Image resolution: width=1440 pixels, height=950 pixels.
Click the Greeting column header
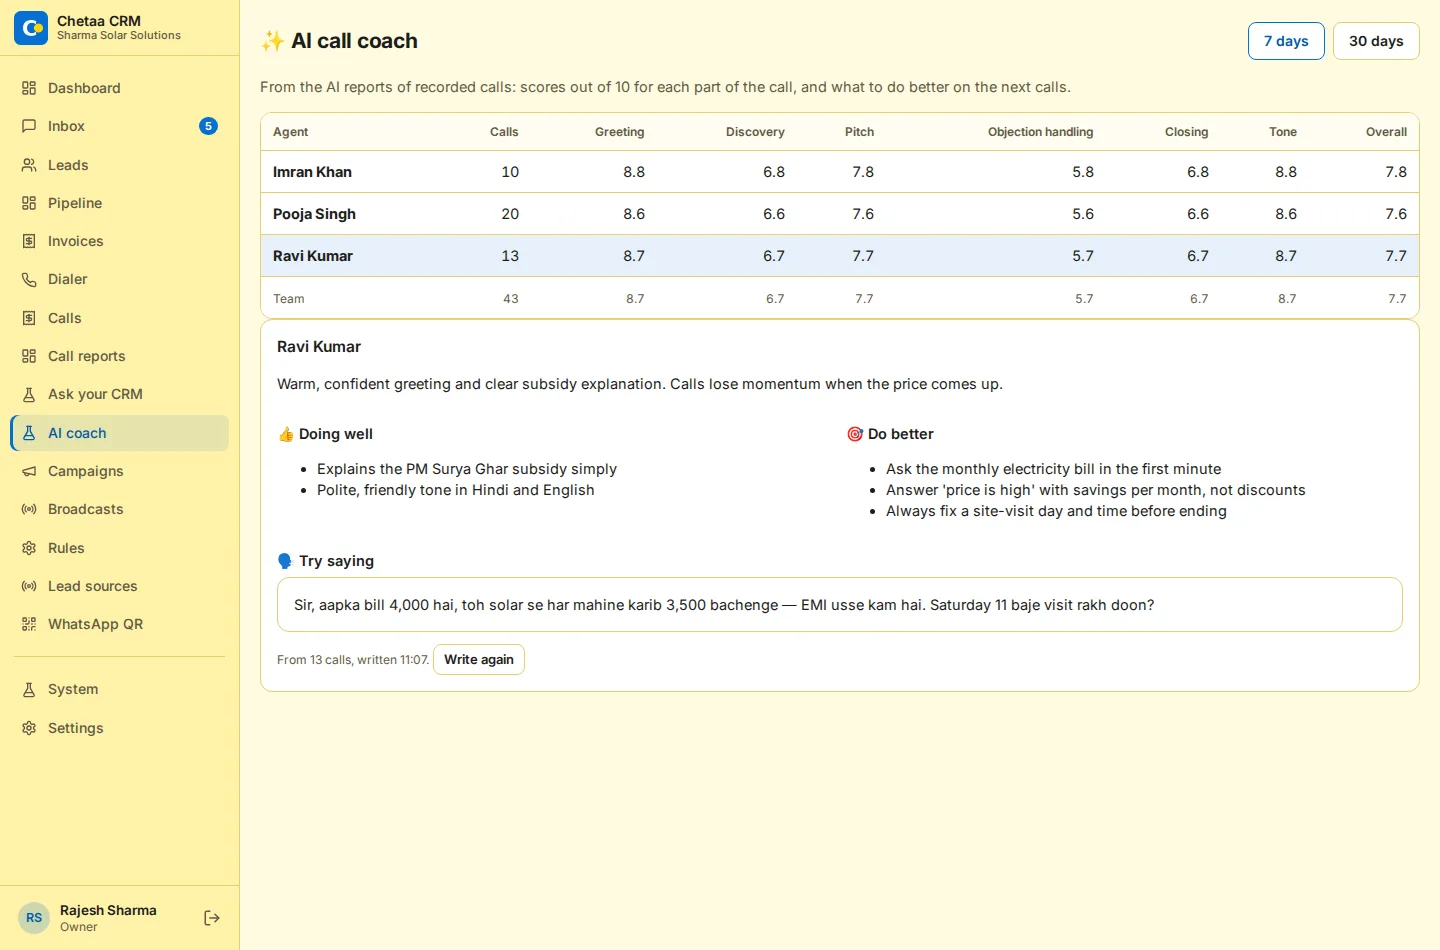[x=619, y=132]
